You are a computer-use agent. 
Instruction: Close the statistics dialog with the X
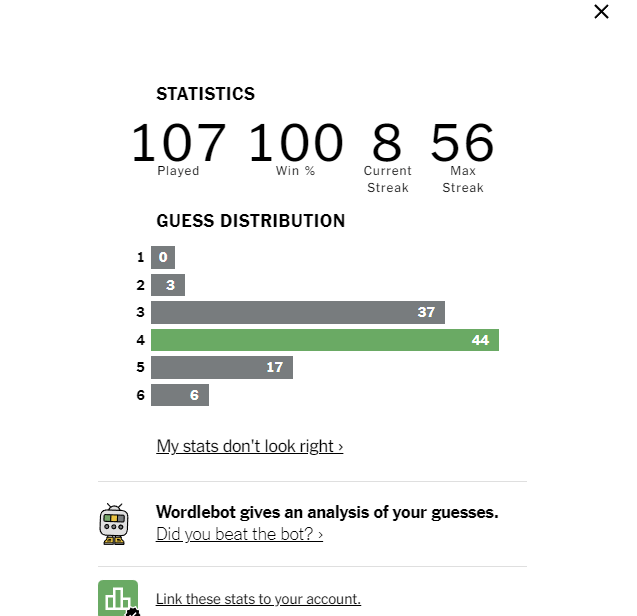pyautogui.click(x=601, y=11)
